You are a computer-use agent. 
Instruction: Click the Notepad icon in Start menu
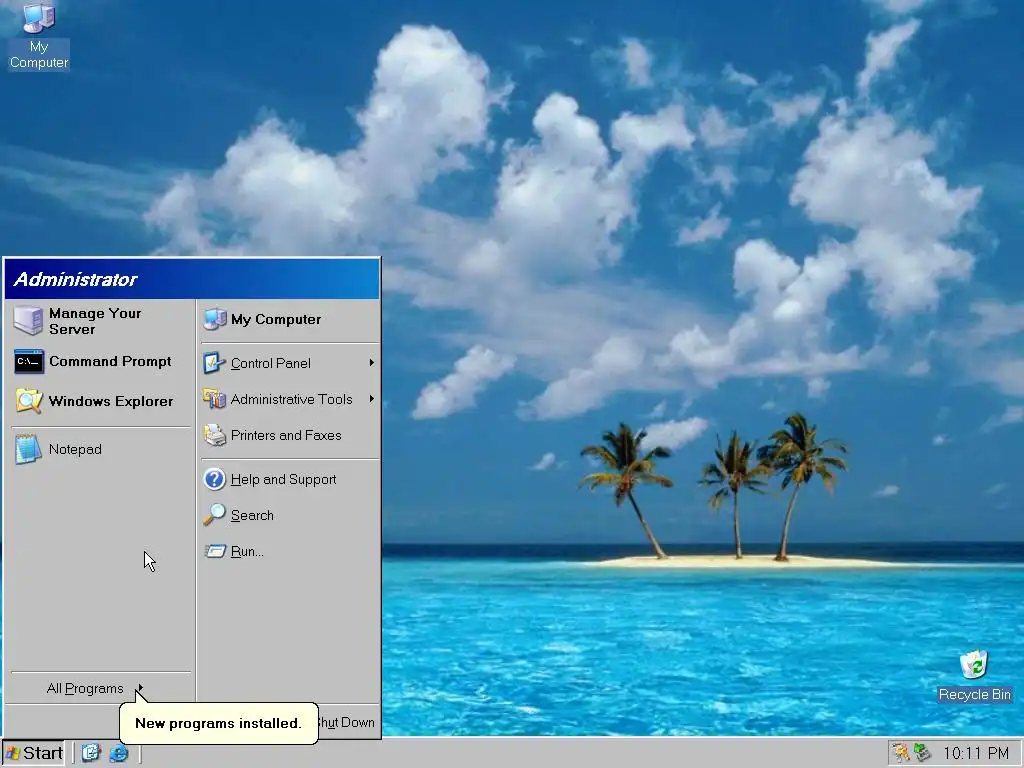pos(28,449)
